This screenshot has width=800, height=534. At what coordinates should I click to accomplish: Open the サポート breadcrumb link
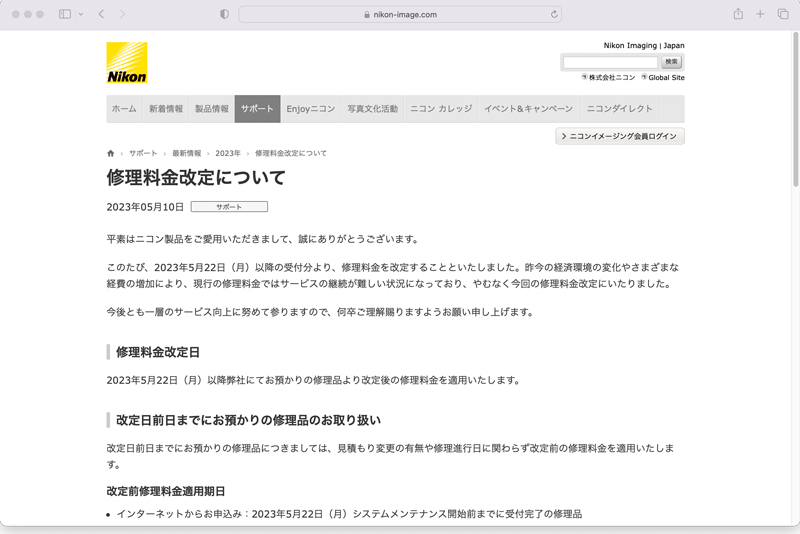coord(143,153)
